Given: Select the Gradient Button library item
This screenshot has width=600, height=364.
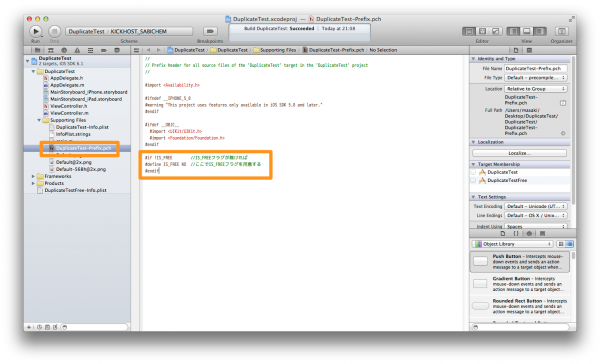Looking at the screenshot, I should (520, 284).
